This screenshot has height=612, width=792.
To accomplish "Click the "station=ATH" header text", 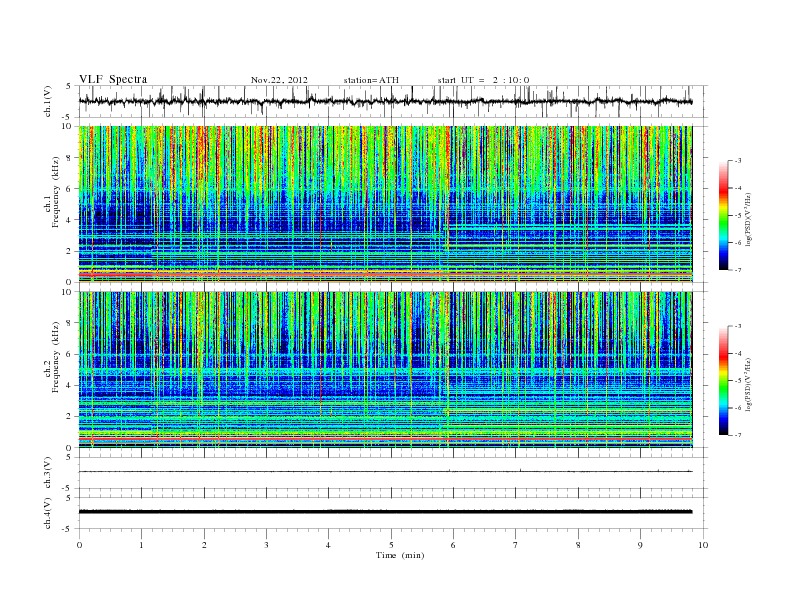I will (371, 80).
